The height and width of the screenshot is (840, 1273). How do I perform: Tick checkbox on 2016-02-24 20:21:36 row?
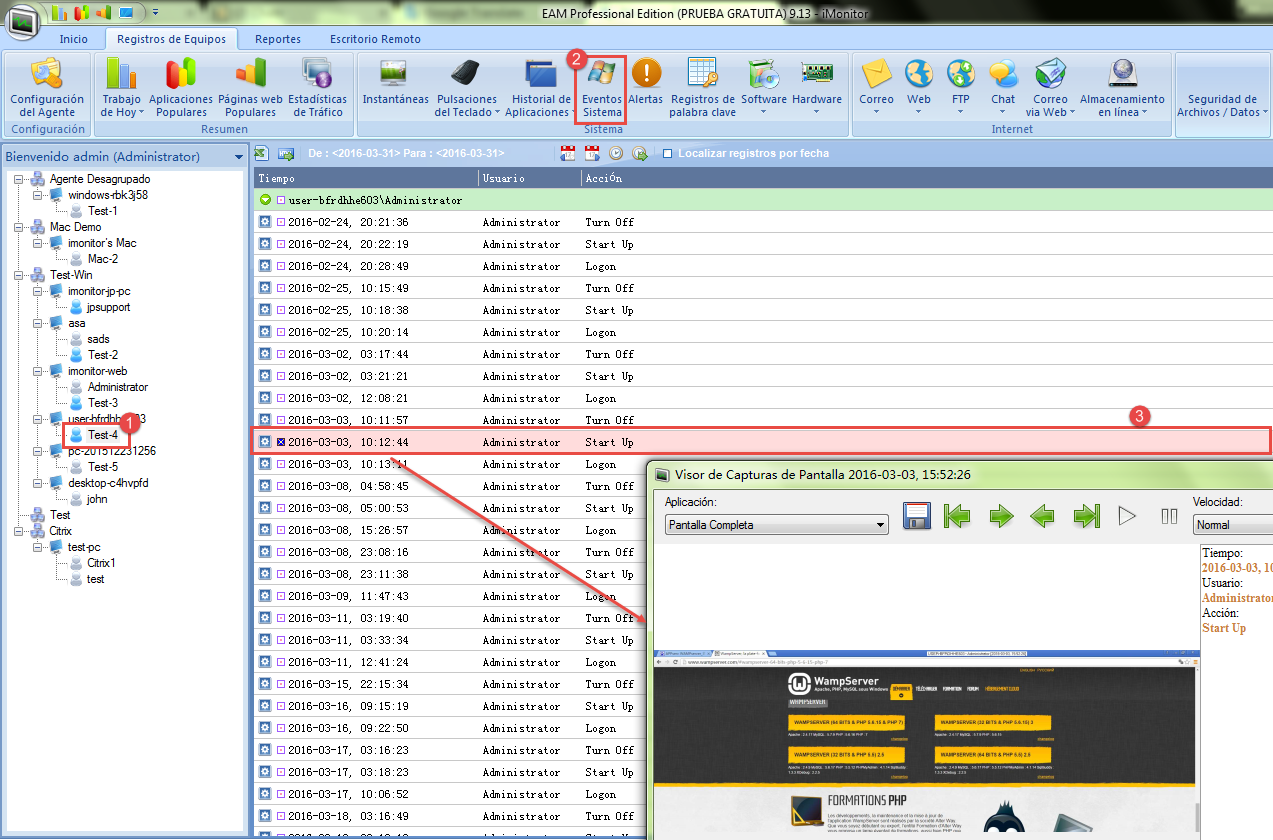[x=281, y=222]
